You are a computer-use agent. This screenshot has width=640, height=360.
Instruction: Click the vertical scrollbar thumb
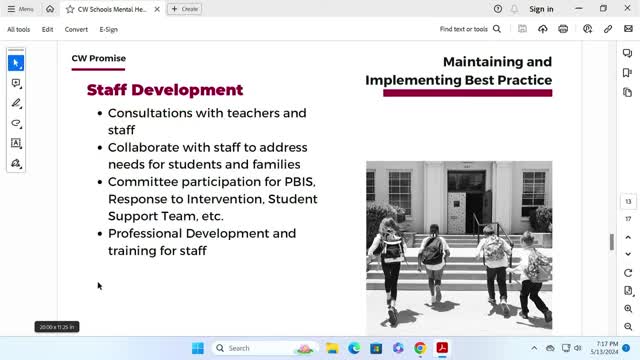[x=611, y=242]
